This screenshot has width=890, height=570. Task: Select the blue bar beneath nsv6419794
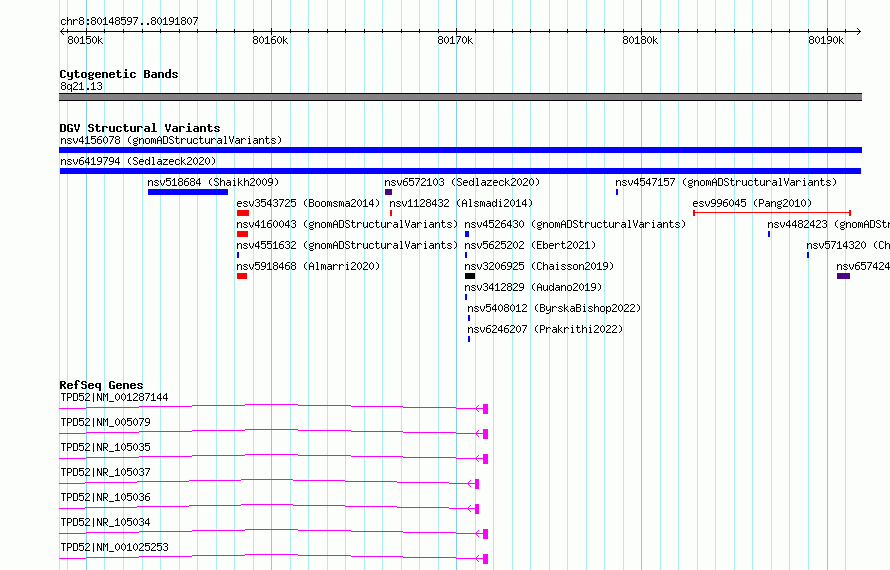click(460, 171)
